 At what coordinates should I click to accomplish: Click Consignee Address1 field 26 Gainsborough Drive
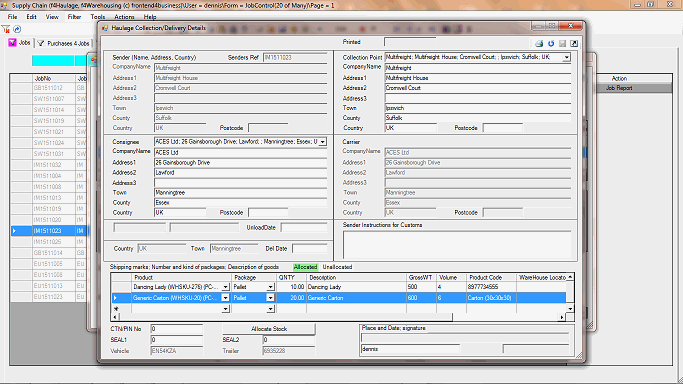(240, 162)
